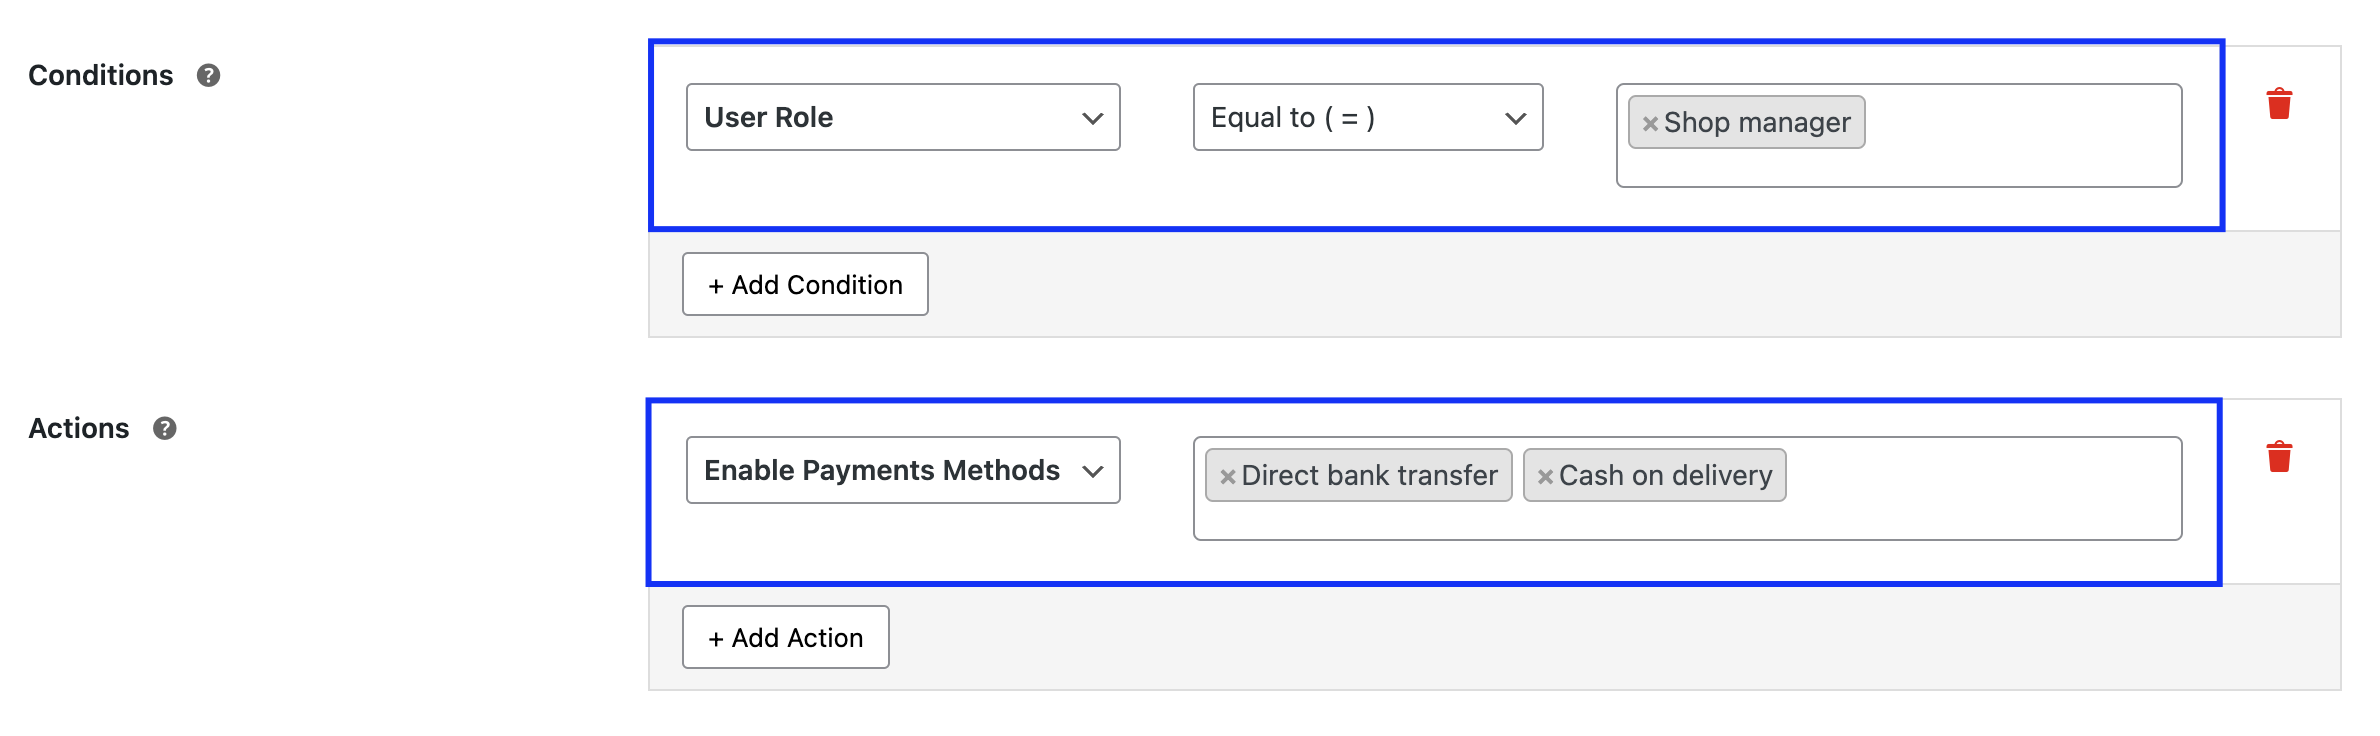Screen dimensions: 2380x736
Task: Delete the Enable Payments Methods action row
Action: [x=2279, y=457]
